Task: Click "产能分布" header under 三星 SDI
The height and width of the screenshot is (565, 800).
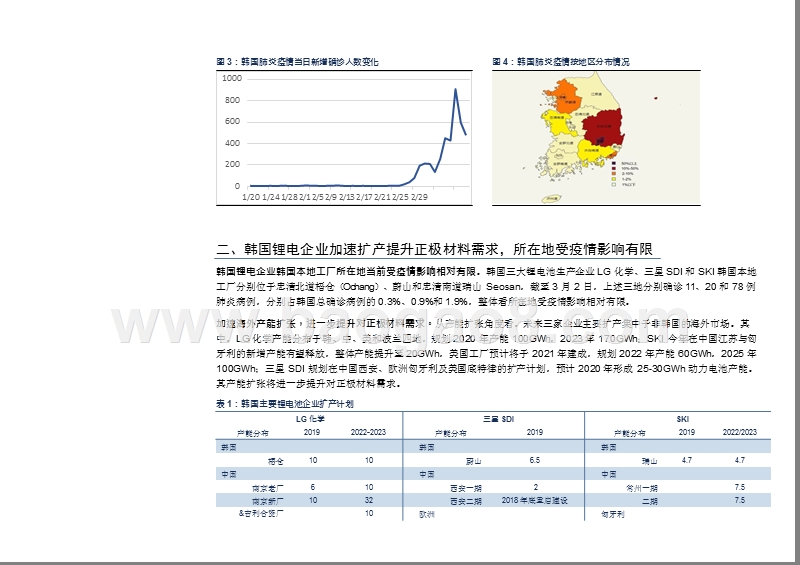Action: tap(451, 433)
